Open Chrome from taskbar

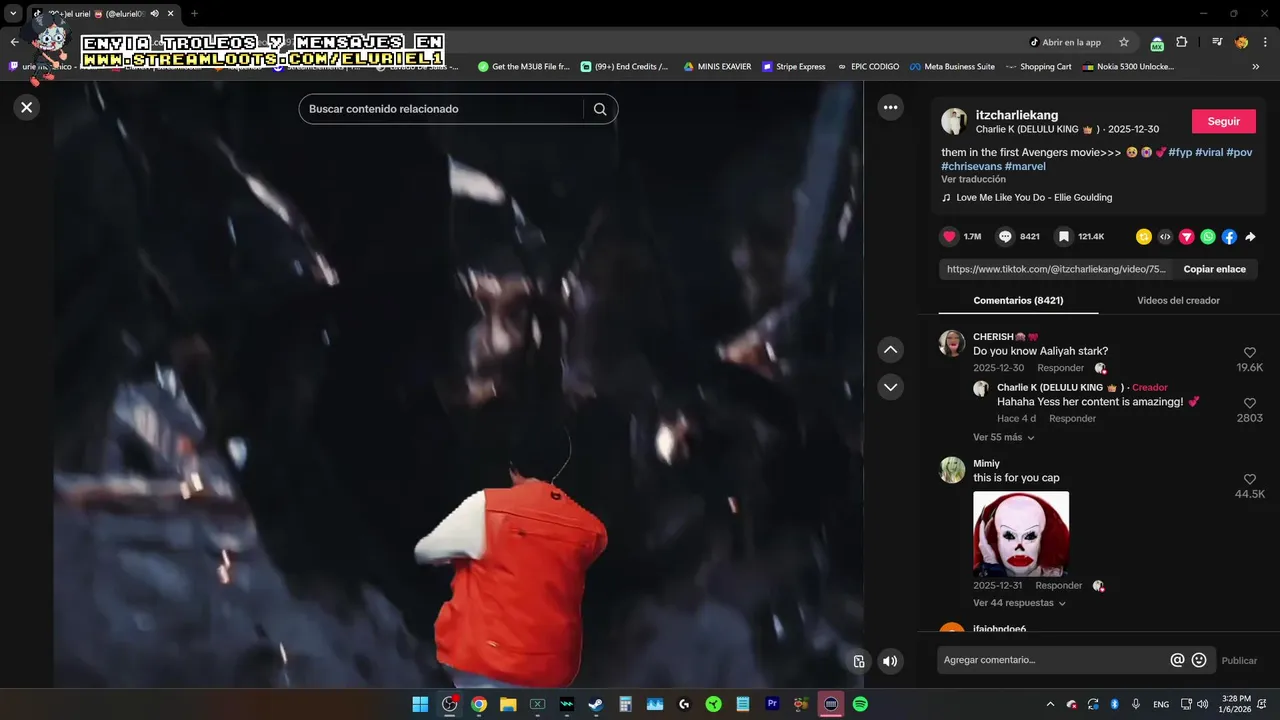coord(479,704)
